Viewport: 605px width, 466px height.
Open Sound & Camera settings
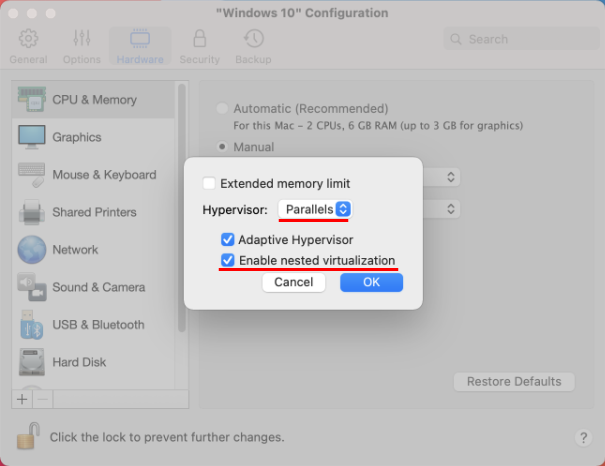click(x=98, y=287)
